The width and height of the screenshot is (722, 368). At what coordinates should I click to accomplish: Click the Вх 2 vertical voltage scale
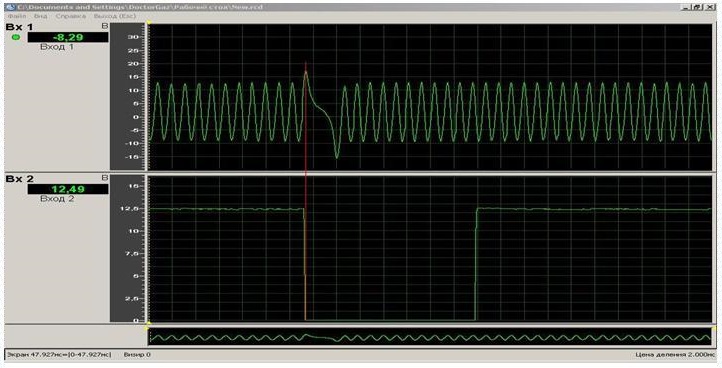tap(128, 249)
